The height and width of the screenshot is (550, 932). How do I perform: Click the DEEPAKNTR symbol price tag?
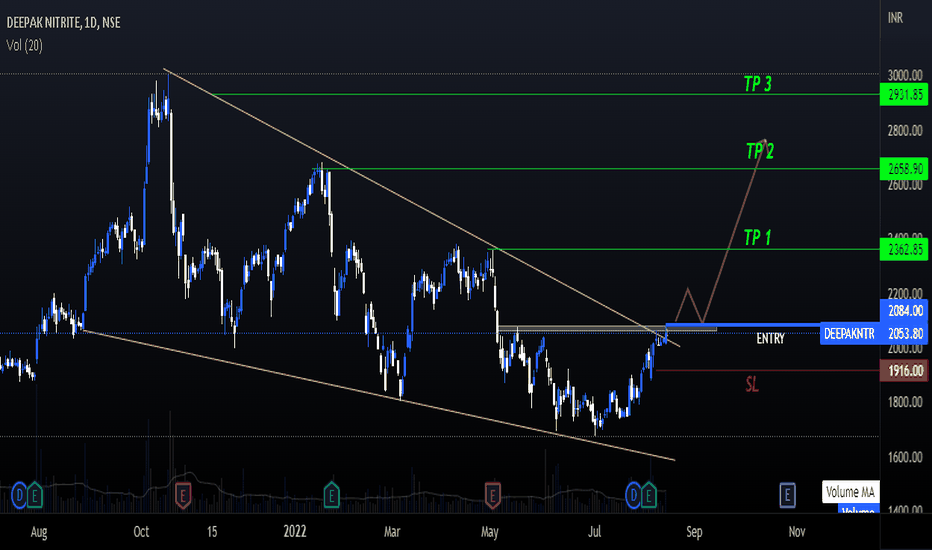pos(849,334)
